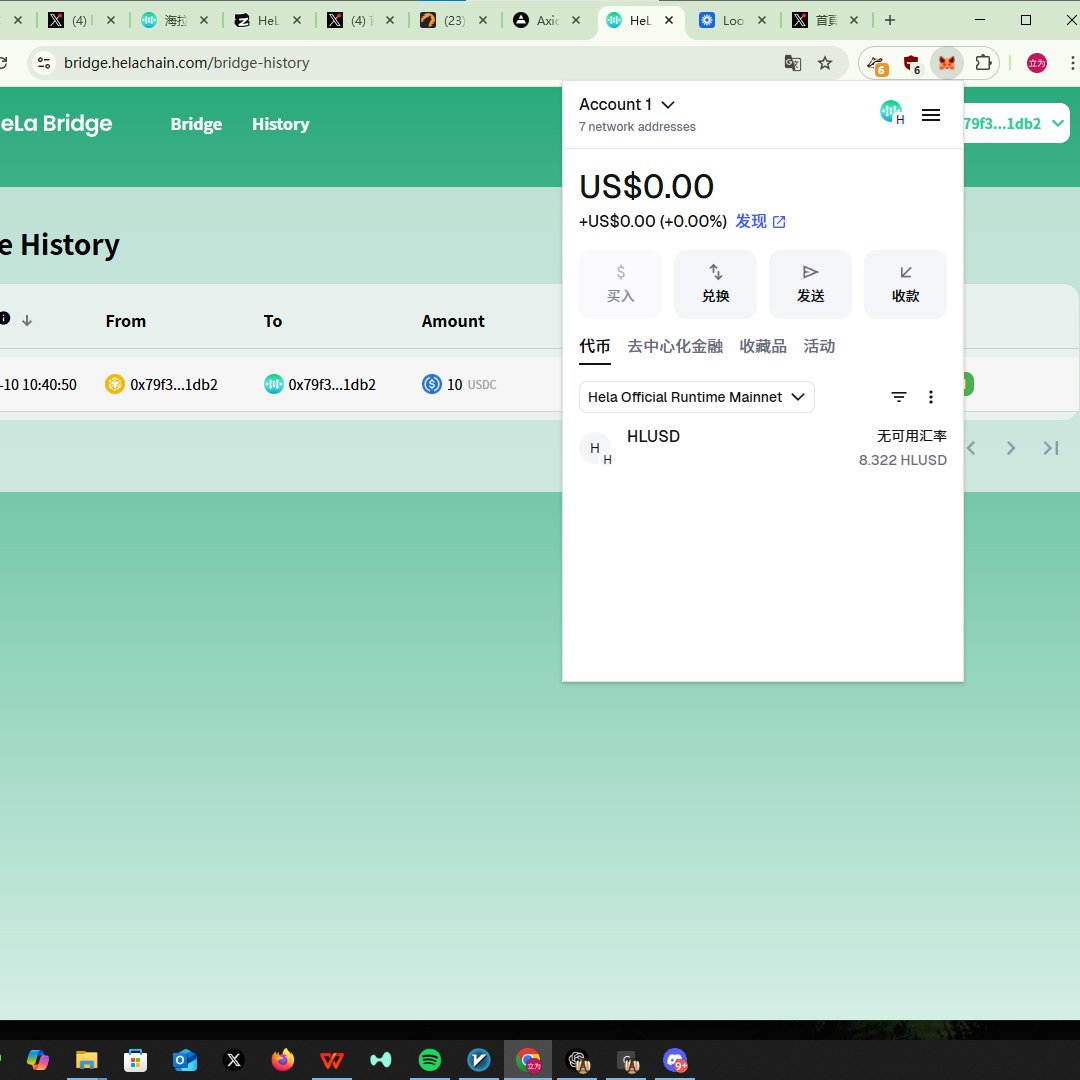Click the 8.322 HLUSD balance
1080x1080 pixels.
(902, 460)
